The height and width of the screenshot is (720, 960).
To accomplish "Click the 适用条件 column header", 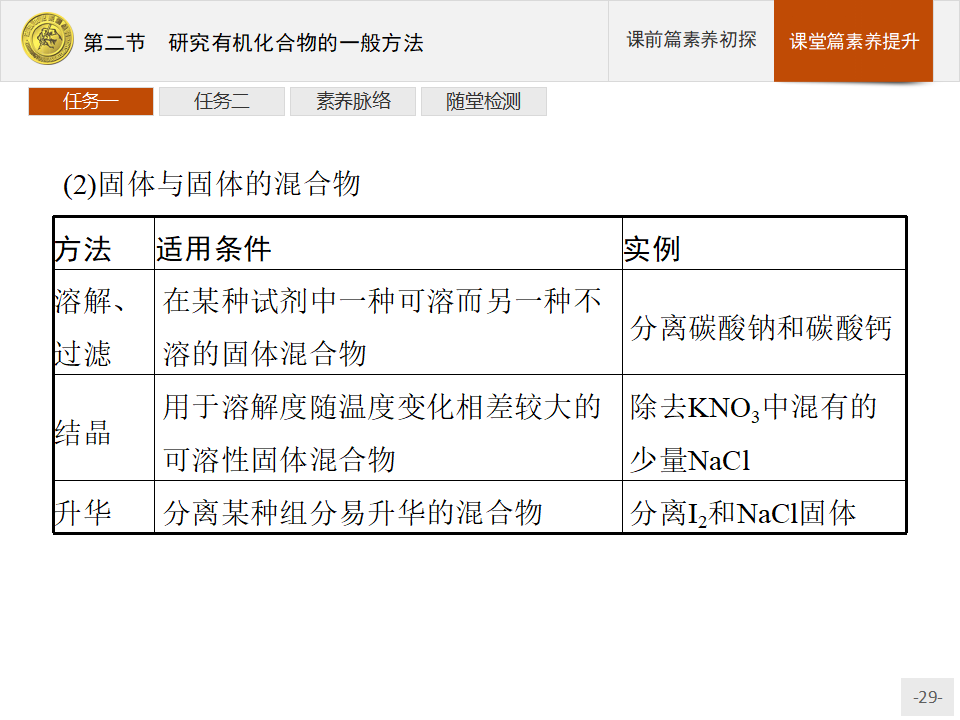I will (388, 244).
